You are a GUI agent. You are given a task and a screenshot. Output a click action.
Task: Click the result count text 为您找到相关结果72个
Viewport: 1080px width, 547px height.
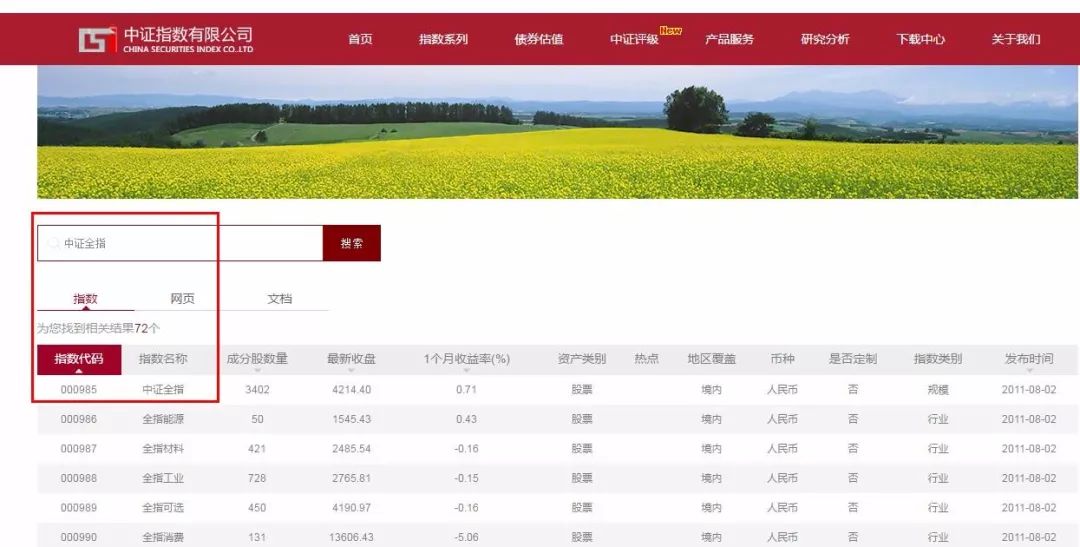[98, 328]
